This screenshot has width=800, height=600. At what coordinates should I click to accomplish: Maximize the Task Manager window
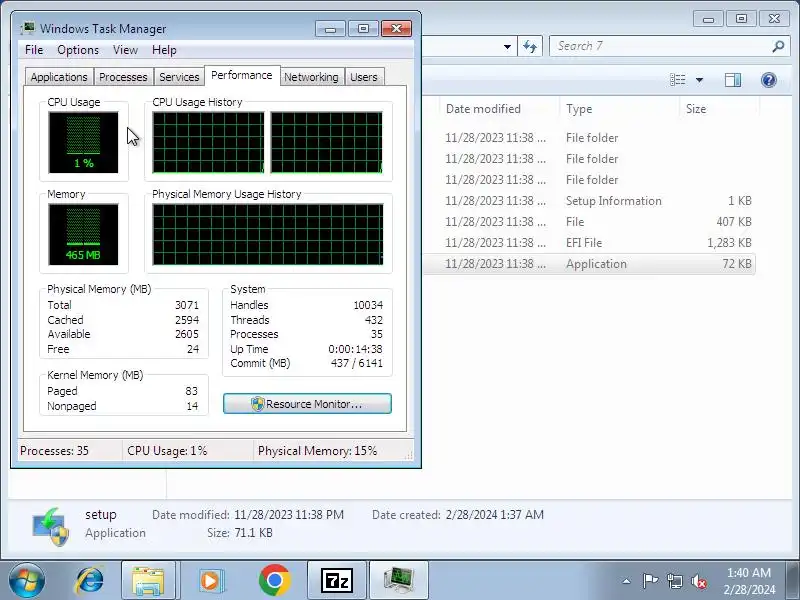(363, 29)
